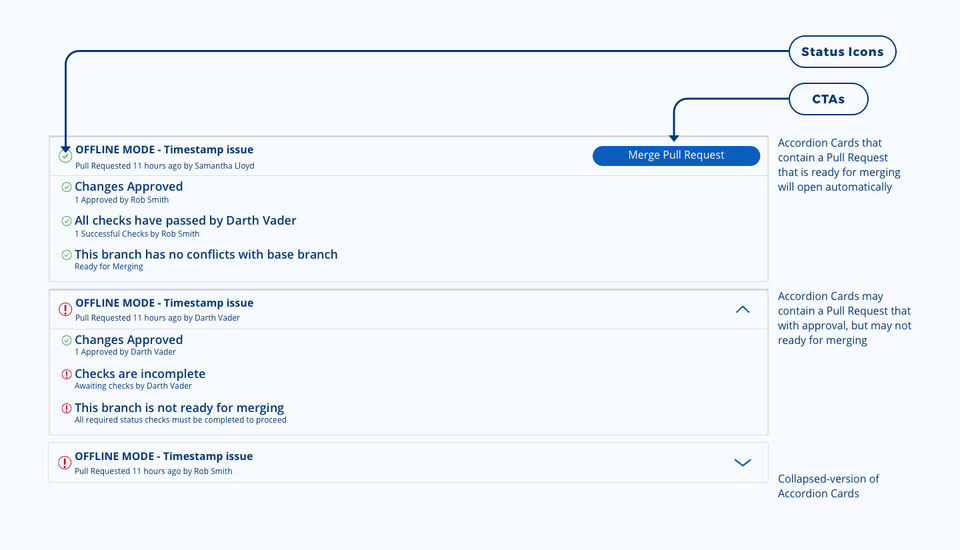The width and height of the screenshot is (960, 550).
Task: Click the Merge Pull Request button
Action: click(x=676, y=155)
